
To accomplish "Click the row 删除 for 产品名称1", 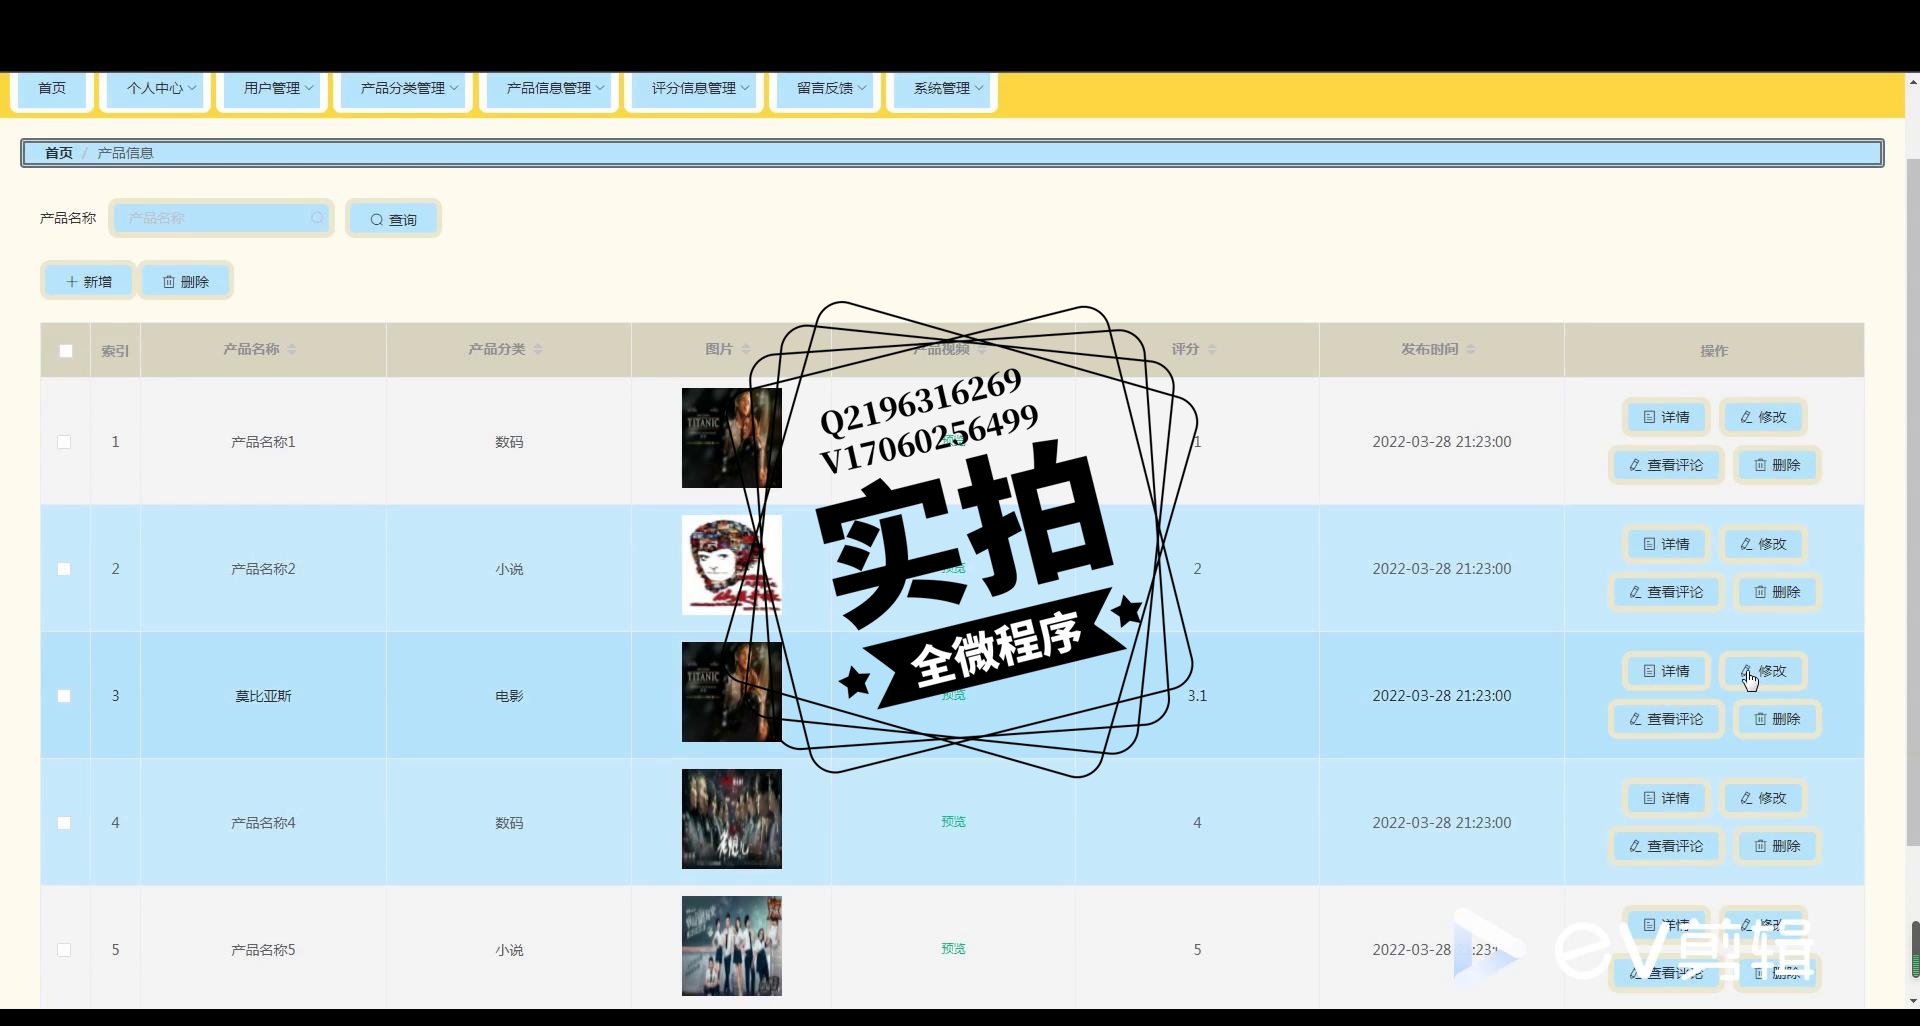I will pos(1777,465).
